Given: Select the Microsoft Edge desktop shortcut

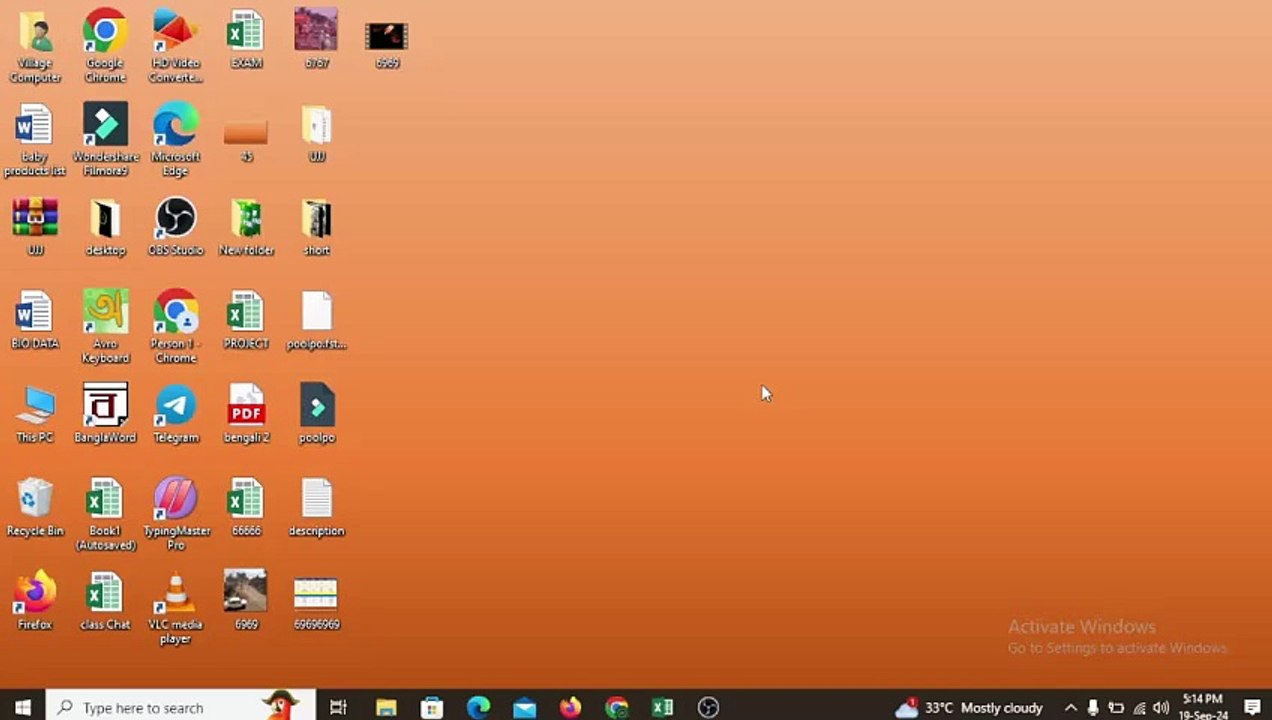Looking at the screenshot, I should pos(176,140).
